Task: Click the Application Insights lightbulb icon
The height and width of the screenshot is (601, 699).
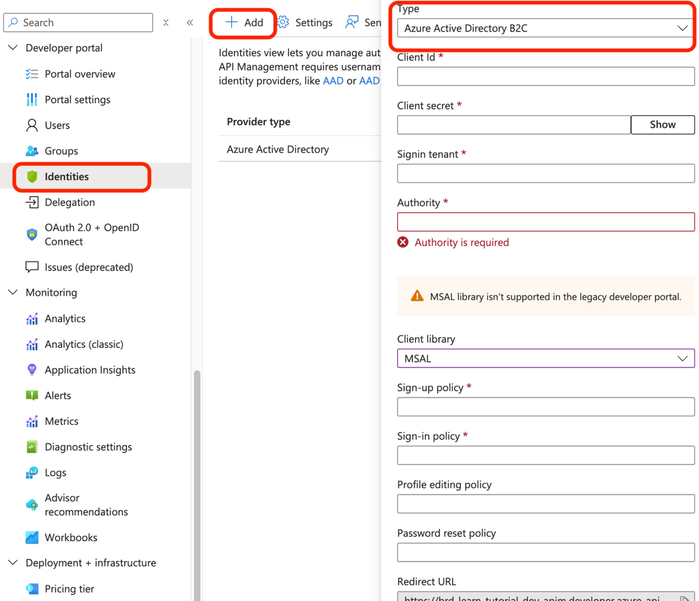Action: [x=32, y=370]
